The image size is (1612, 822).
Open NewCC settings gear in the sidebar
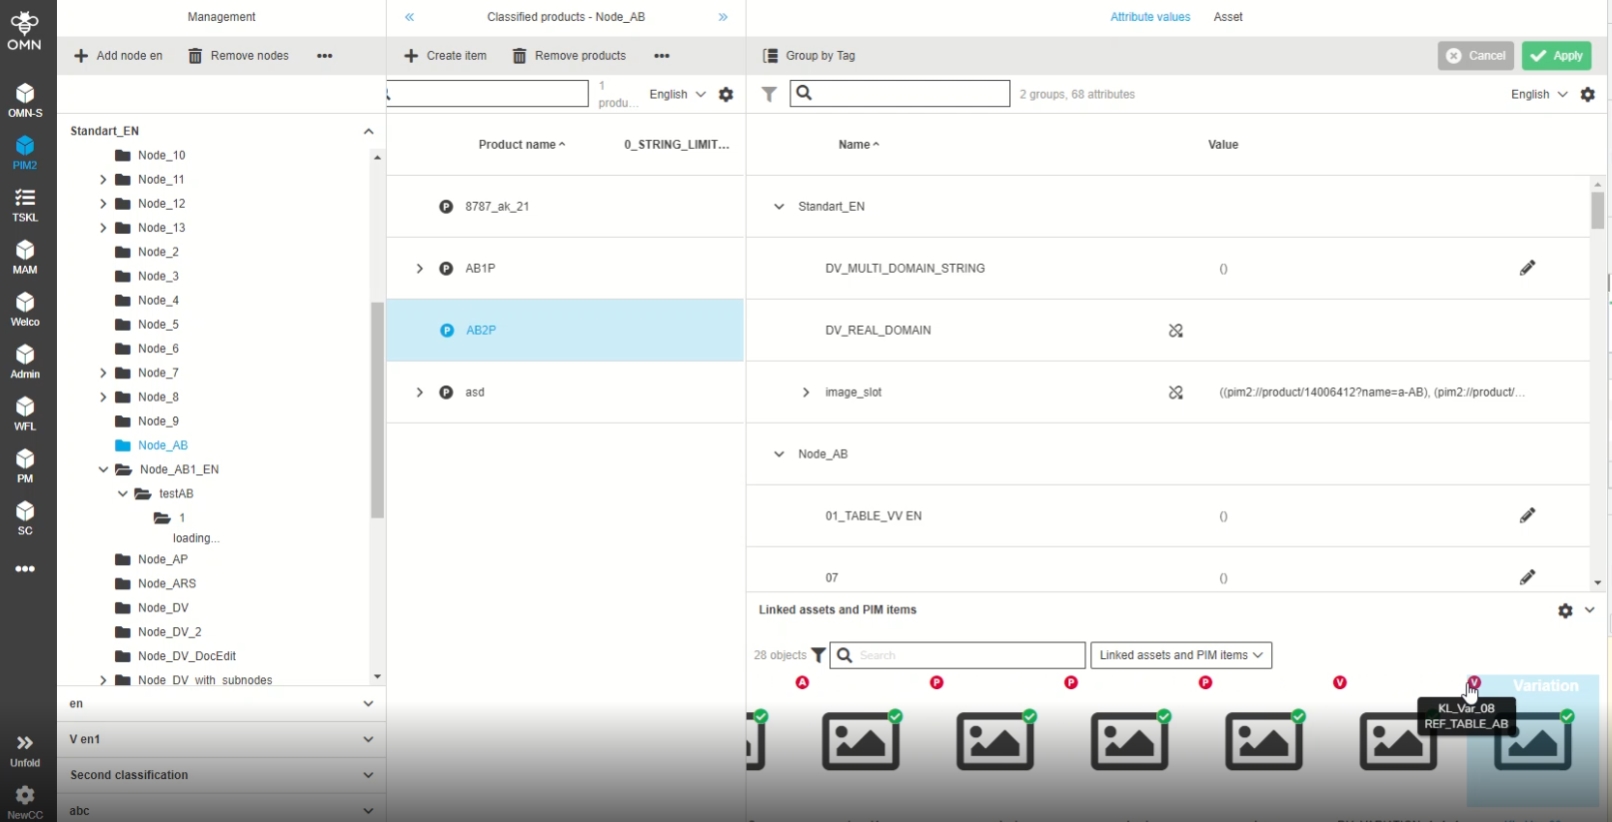pyautogui.click(x=25, y=802)
